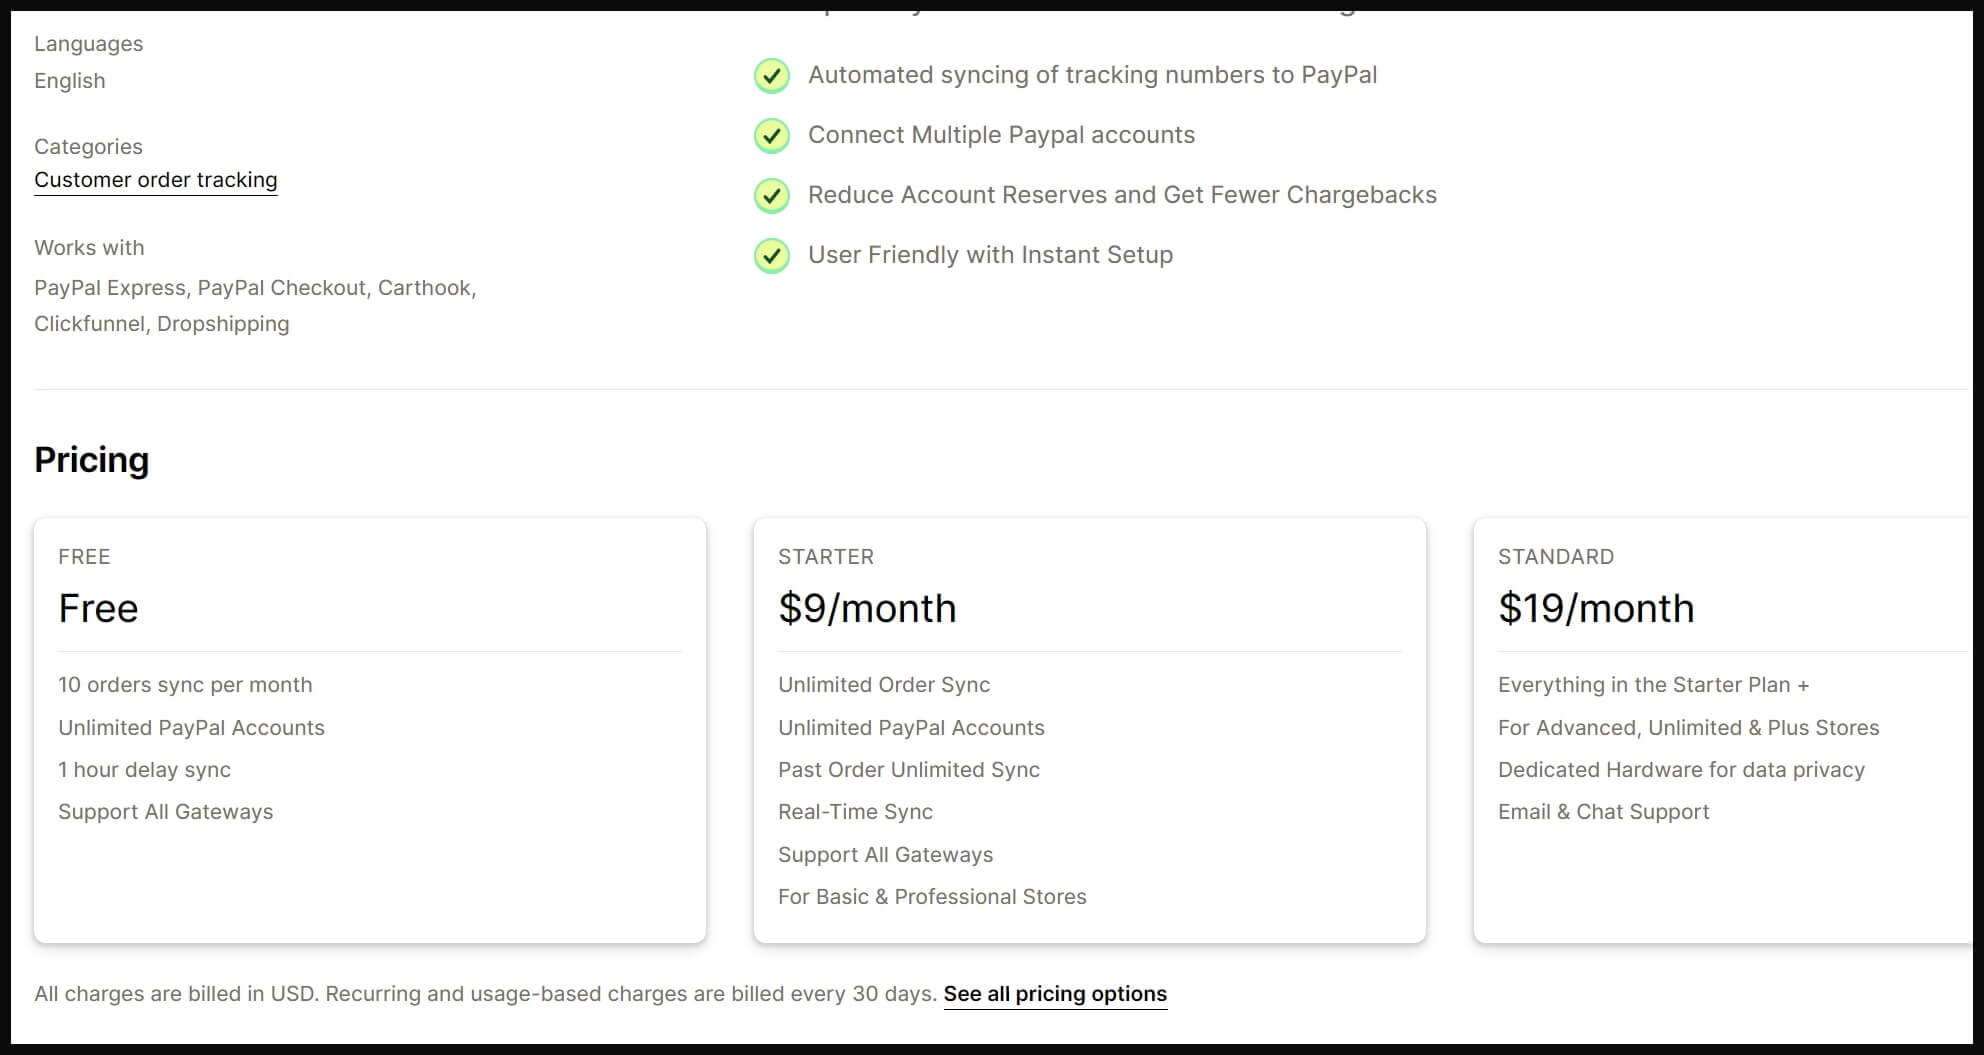Click the Free plan price label
The height and width of the screenshot is (1055, 1984).
[x=98, y=608]
